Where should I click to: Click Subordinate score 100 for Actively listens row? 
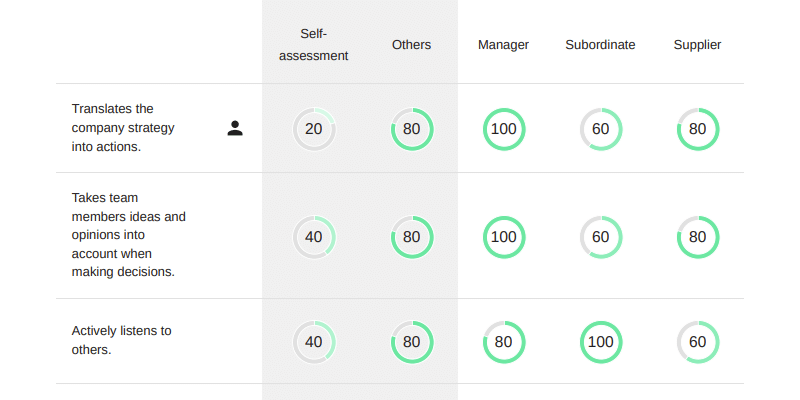click(x=601, y=342)
